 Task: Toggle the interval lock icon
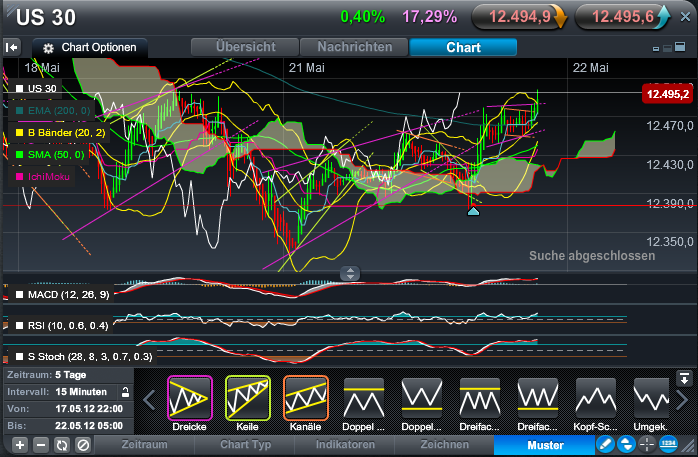click(x=126, y=392)
